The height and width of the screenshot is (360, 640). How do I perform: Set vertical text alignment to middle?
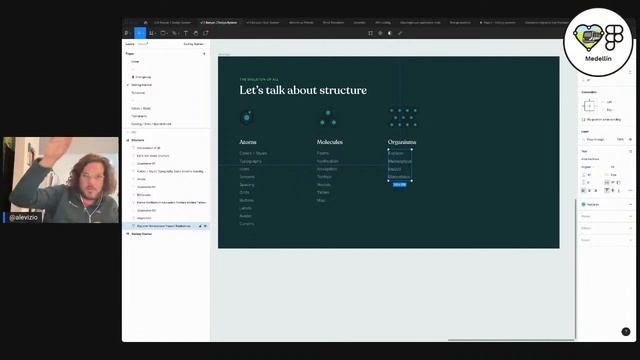pos(613,191)
